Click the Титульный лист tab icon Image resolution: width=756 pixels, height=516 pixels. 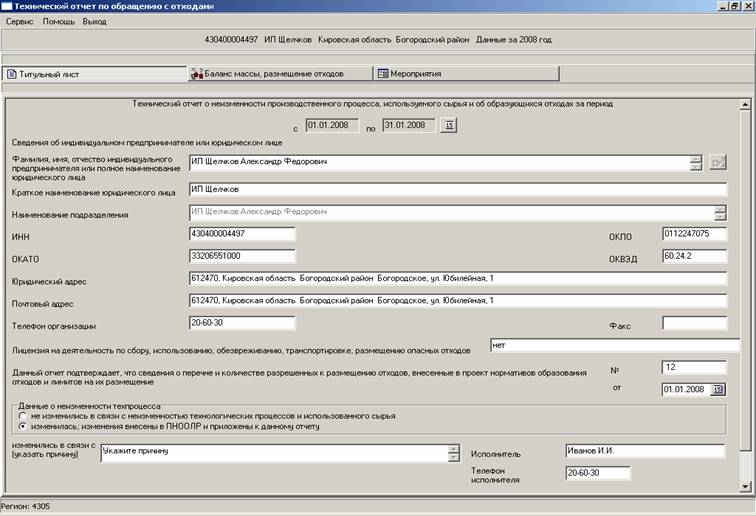(x=12, y=74)
